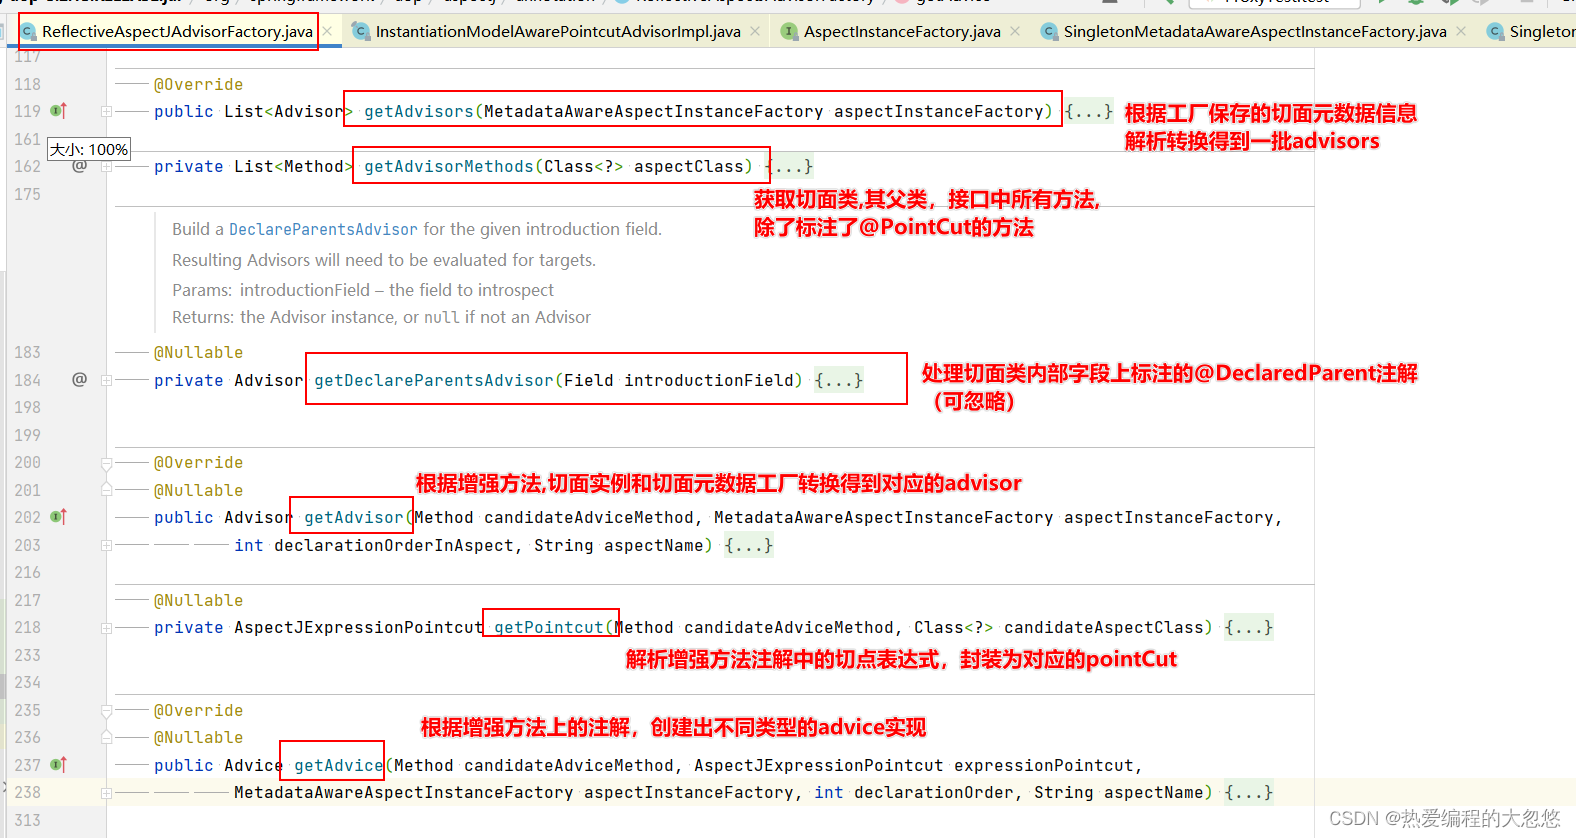Expand the folded {...} body of getAdvice

pos(1249,793)
